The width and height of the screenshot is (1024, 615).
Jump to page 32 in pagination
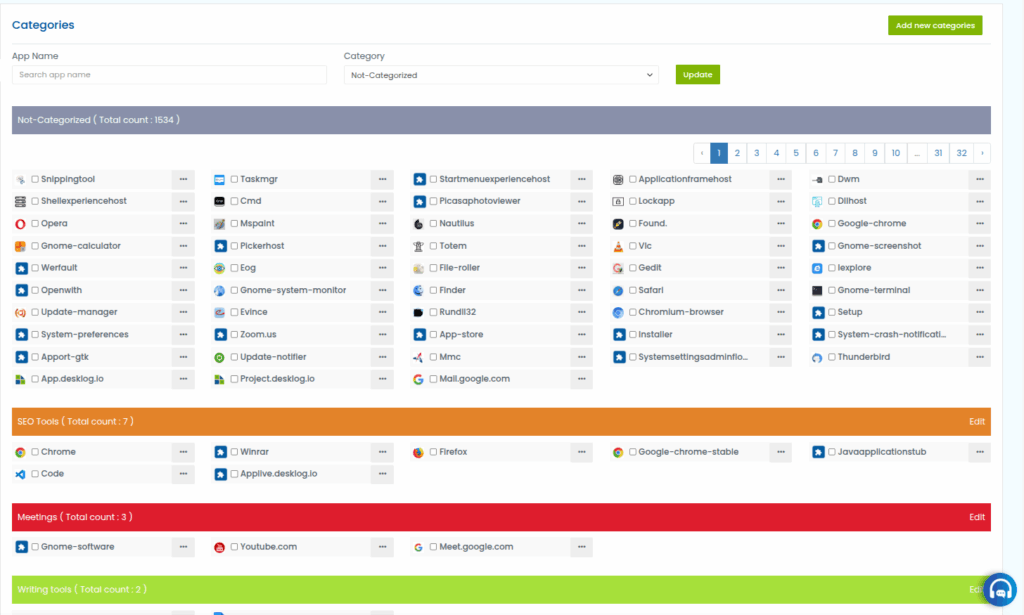tap(961, 153)
